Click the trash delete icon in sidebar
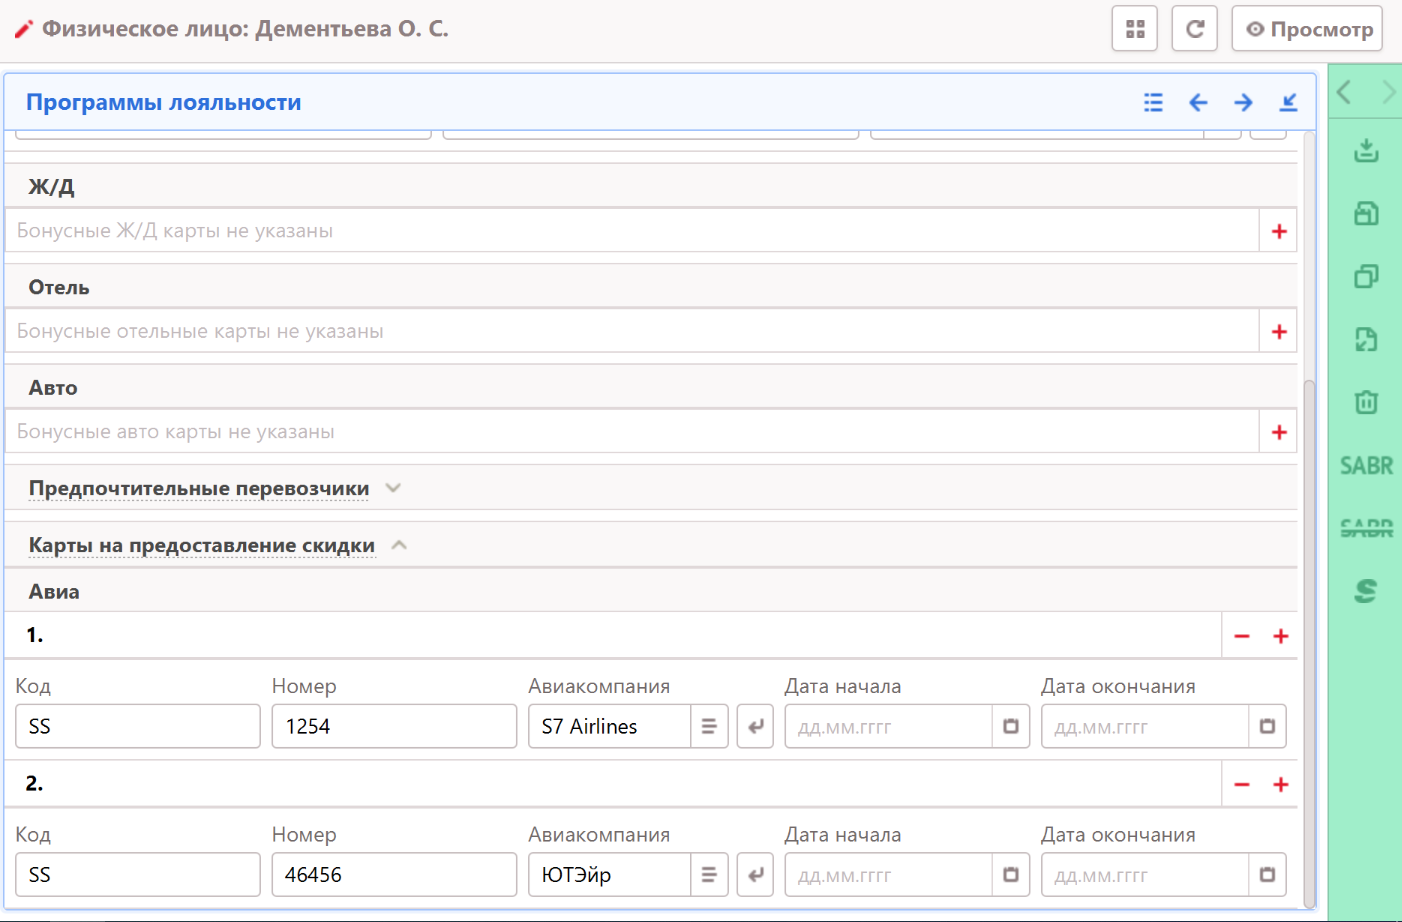This screenshot has width=1402, height=922. click(1366, 402)
